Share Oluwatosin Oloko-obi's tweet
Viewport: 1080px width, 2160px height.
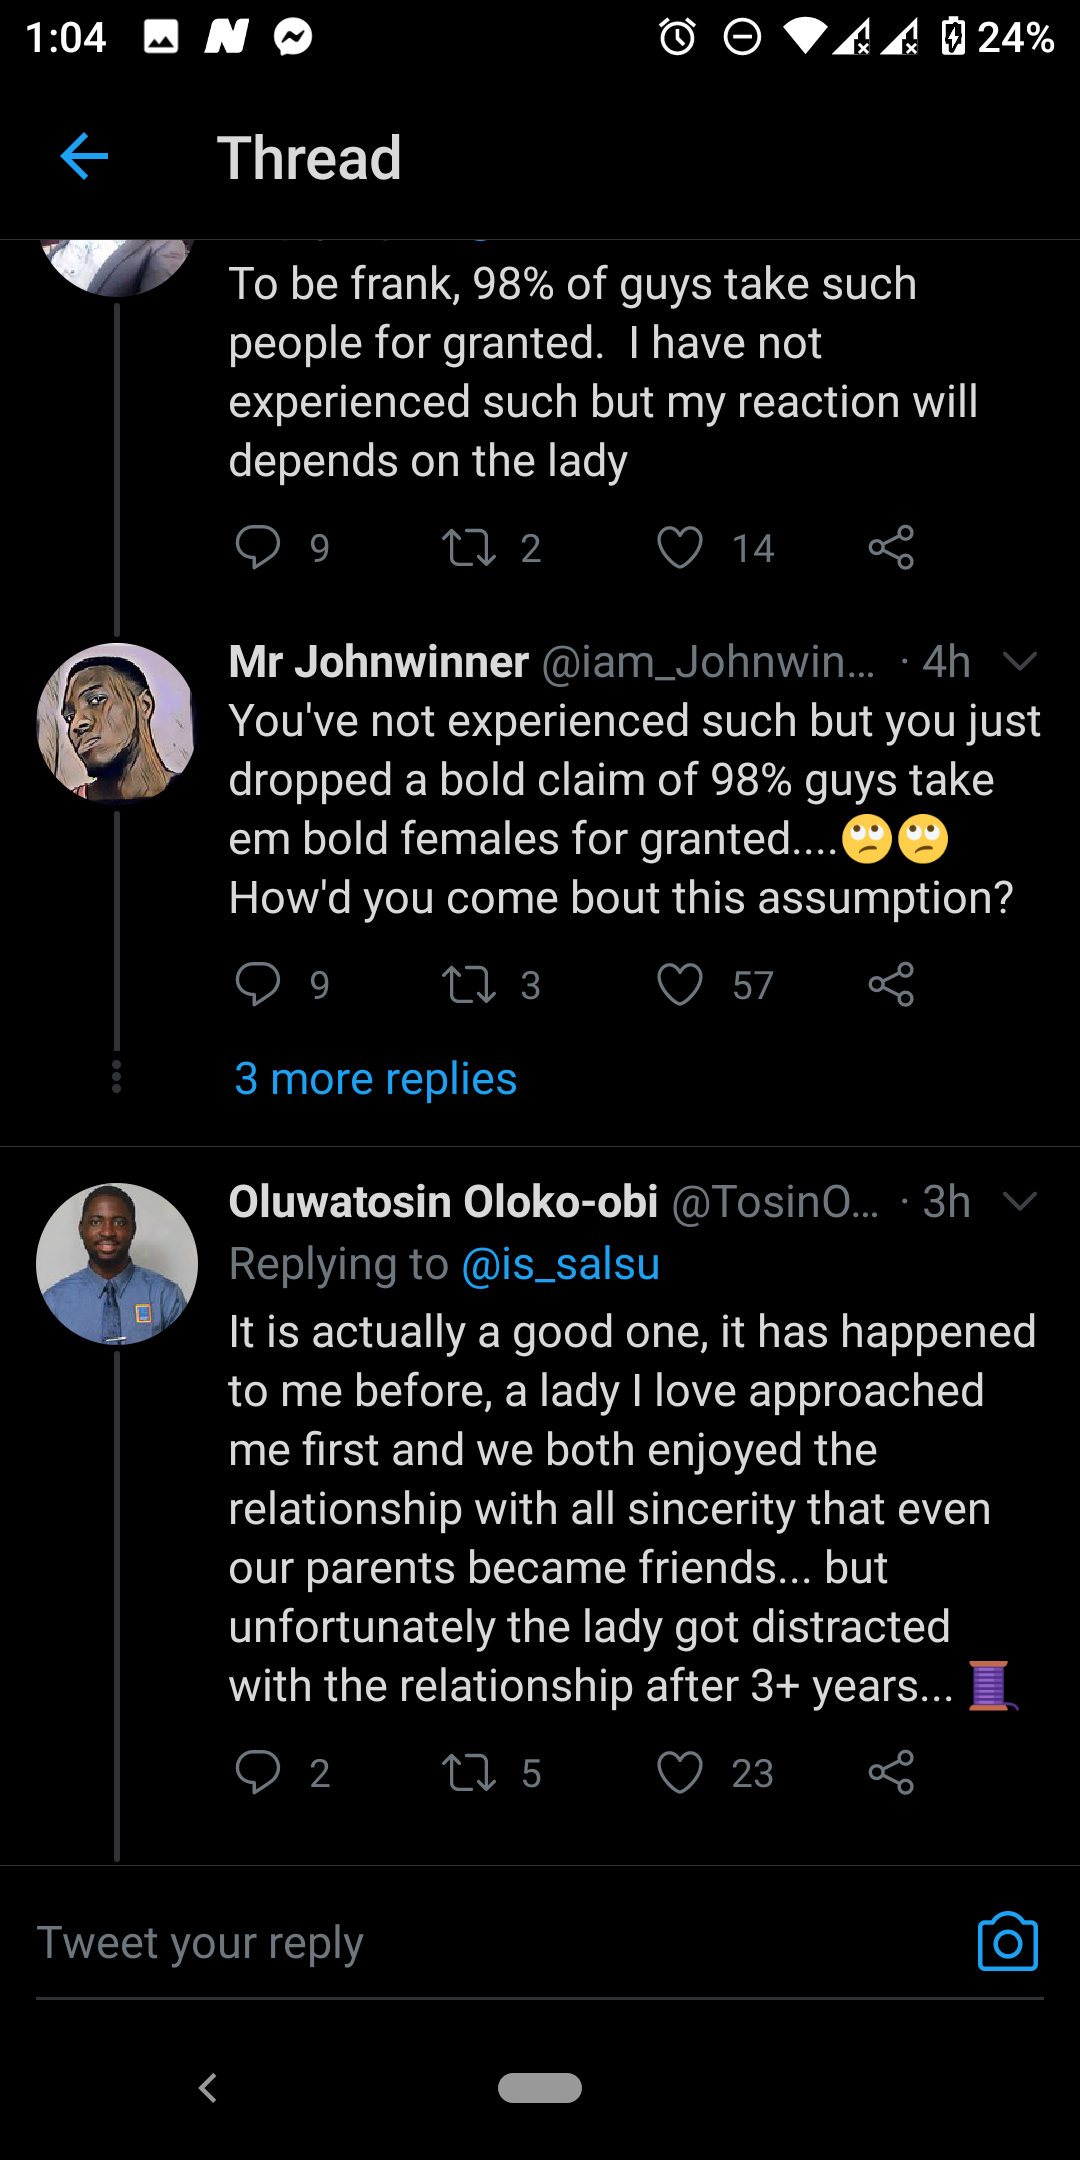(891, 1773)
